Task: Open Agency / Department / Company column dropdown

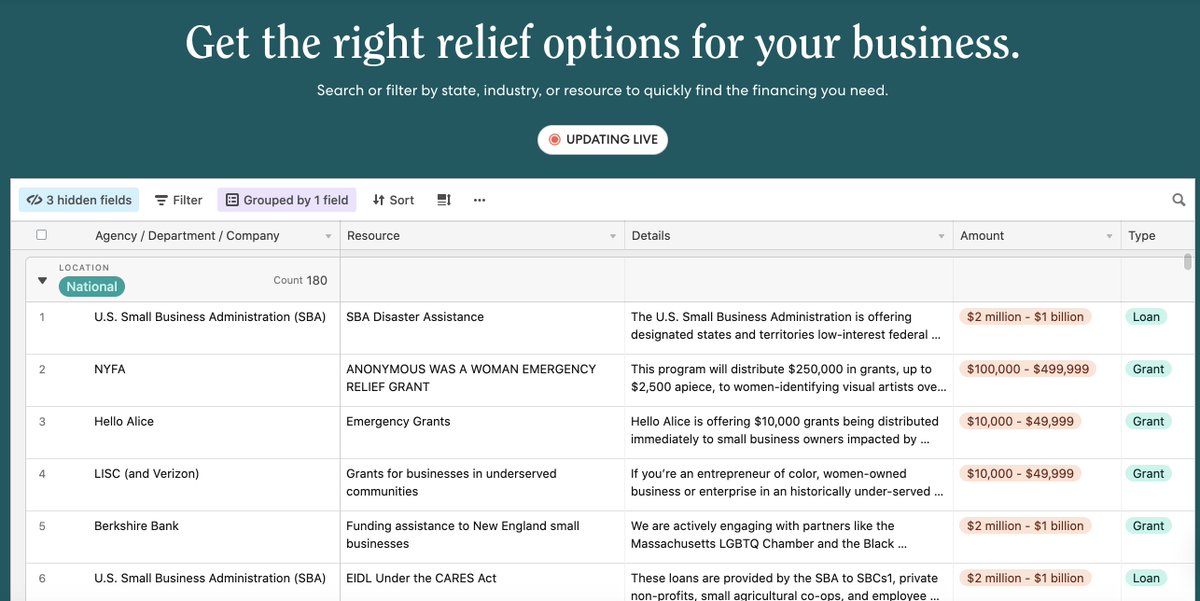Action: (x=329, y=237)
